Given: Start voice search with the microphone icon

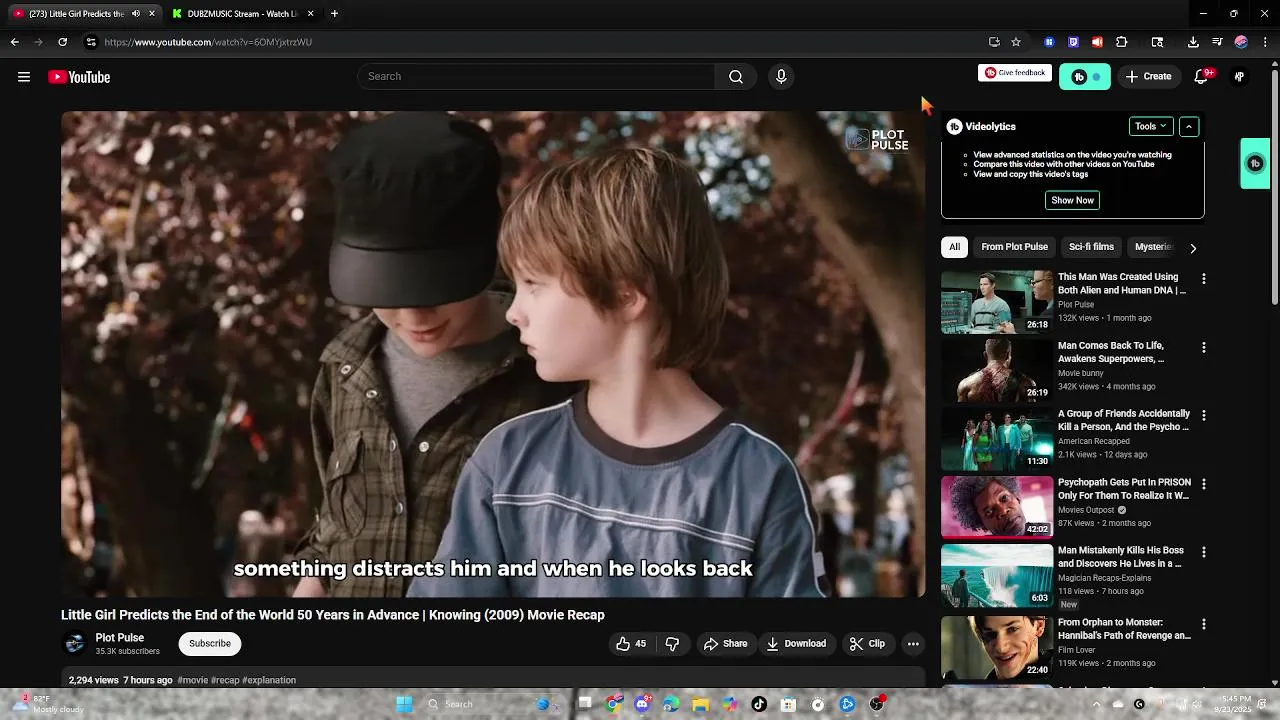Looking at the screenshot, I should [x=781, y=77].
